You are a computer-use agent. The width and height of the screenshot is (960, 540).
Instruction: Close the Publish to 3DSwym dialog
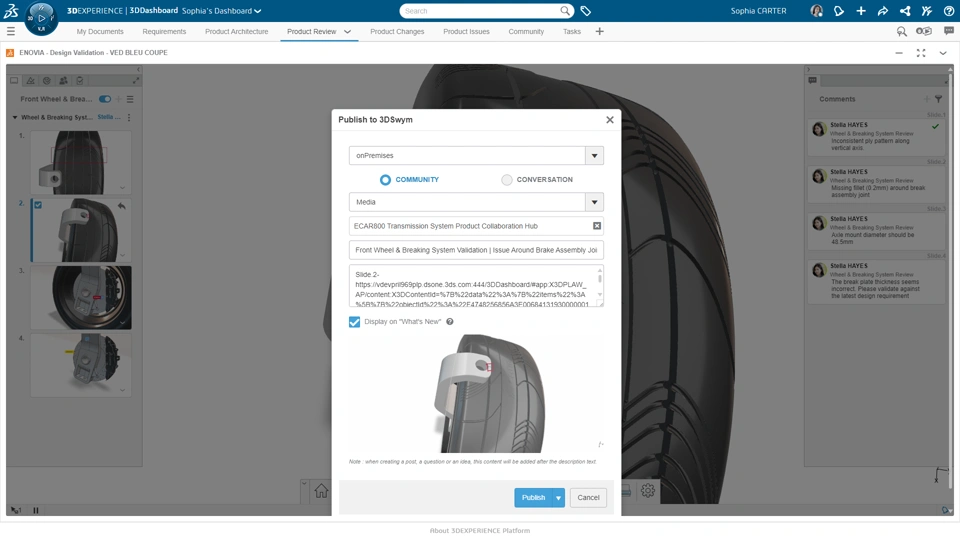(610, 120)
